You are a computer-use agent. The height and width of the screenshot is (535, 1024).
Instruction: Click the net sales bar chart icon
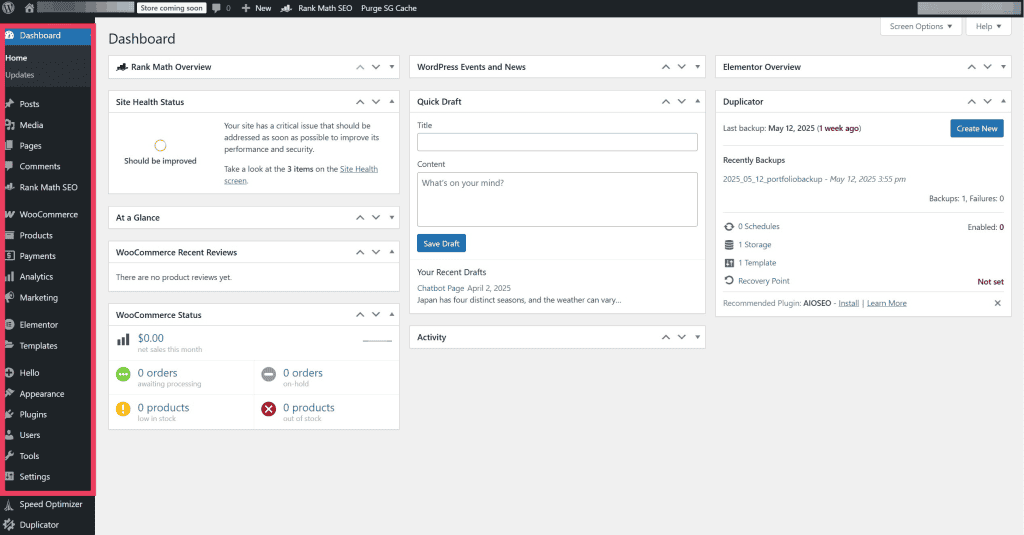tap(123, 340)
